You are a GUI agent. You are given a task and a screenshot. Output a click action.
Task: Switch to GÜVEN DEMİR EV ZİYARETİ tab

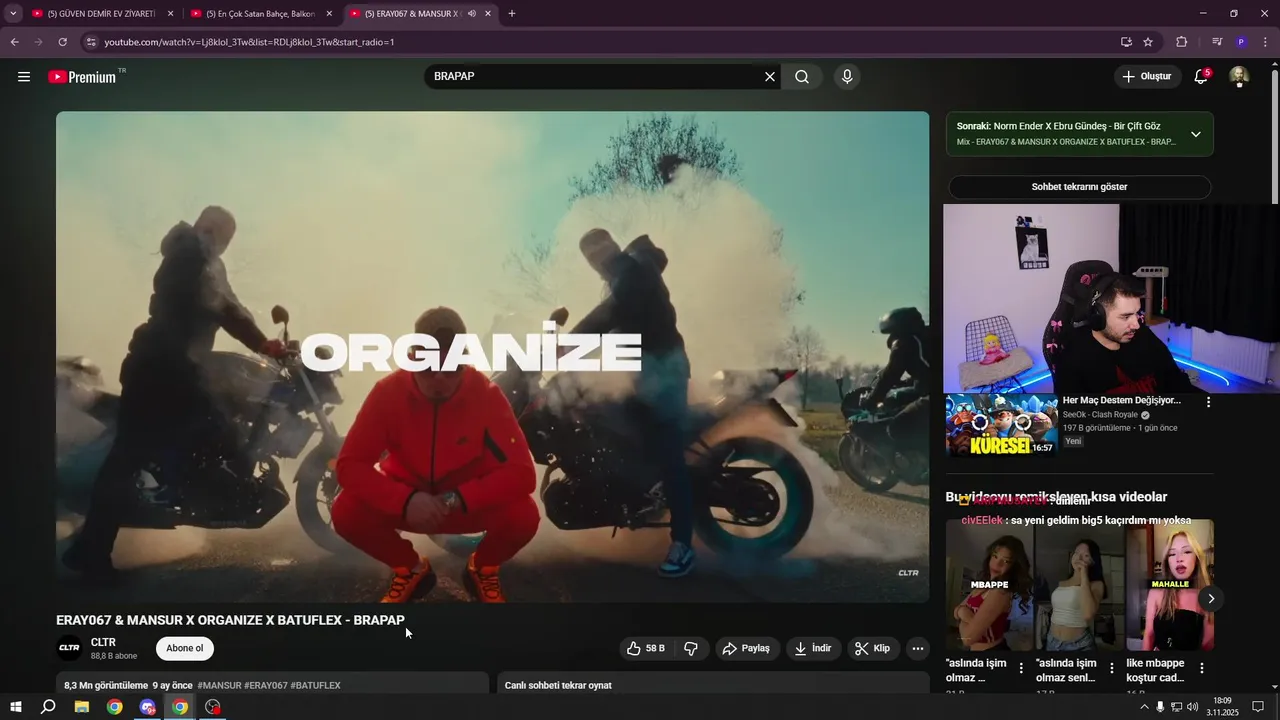pos(101,14)
